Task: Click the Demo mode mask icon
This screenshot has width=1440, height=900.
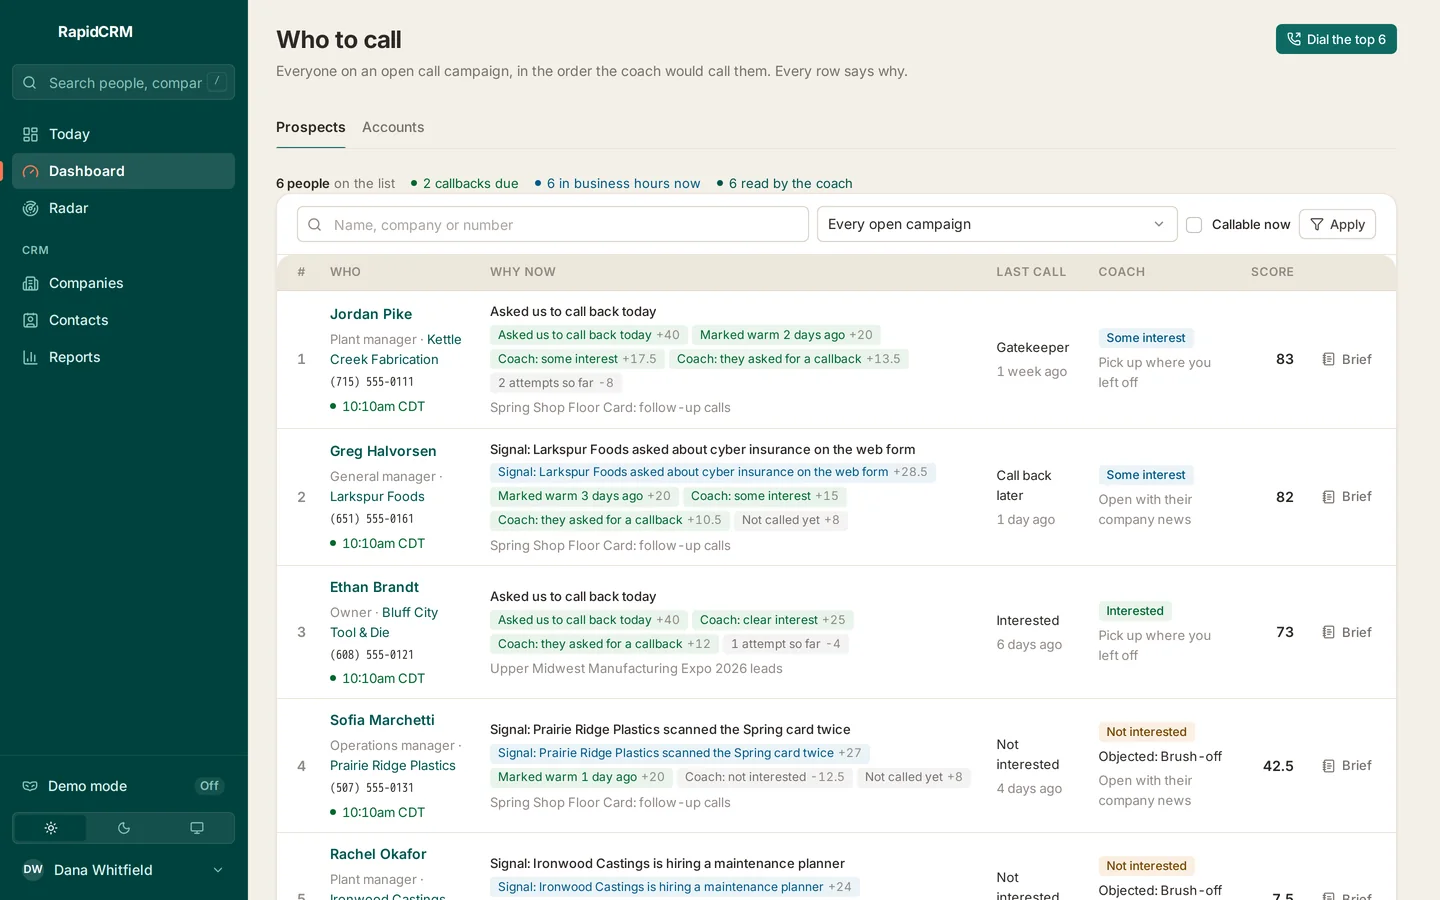Action: pos(30,786)
